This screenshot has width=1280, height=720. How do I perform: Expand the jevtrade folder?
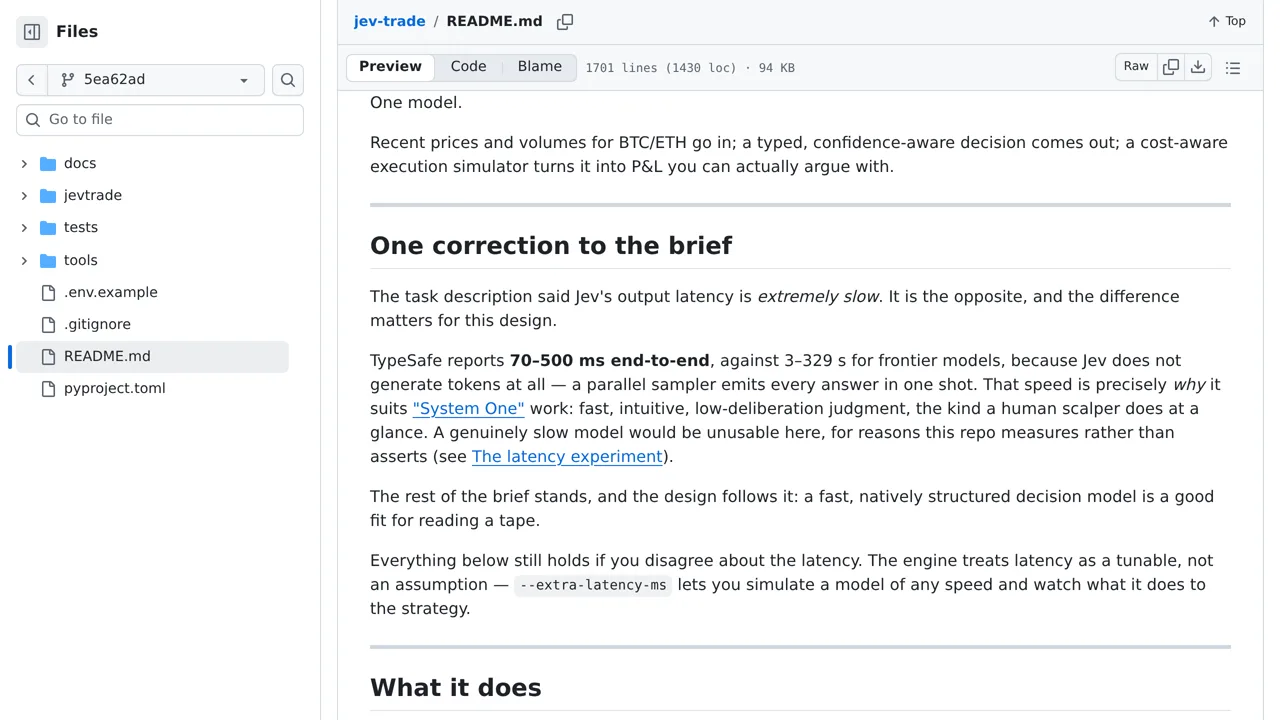[24, 195]
